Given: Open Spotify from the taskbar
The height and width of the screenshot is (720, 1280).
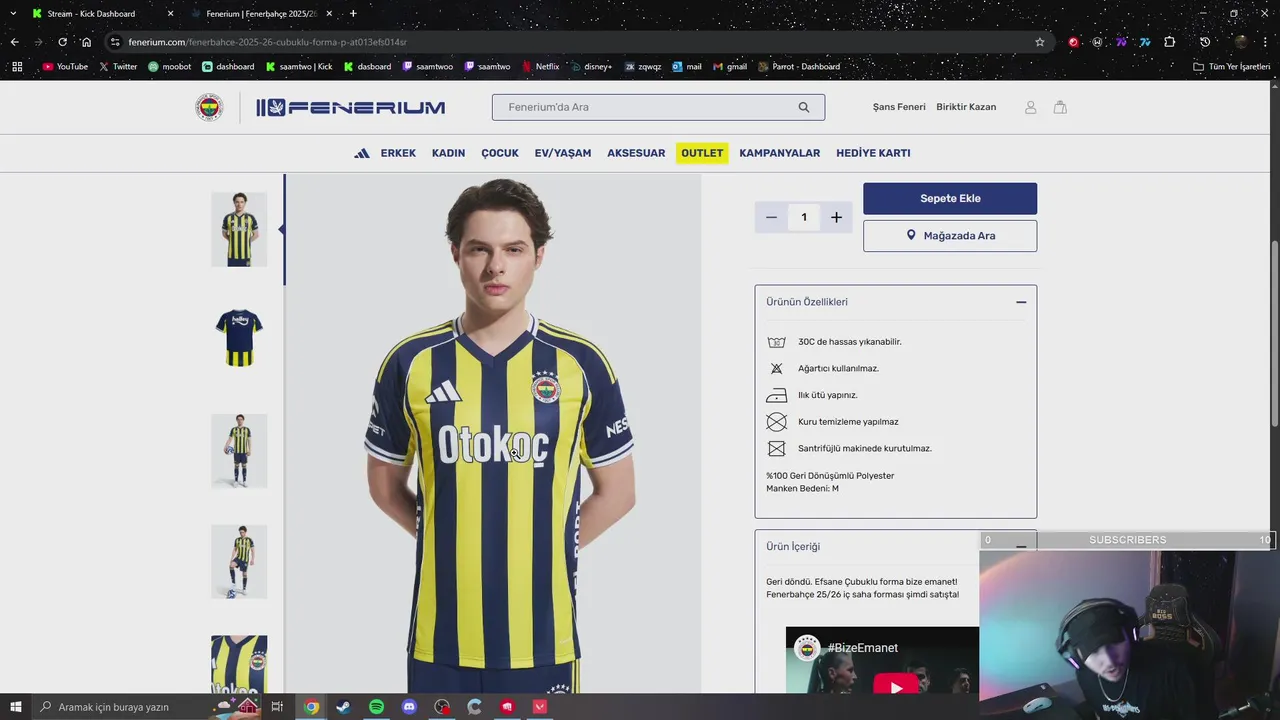Looking at the screenshot, I should [x=376, y=707].
